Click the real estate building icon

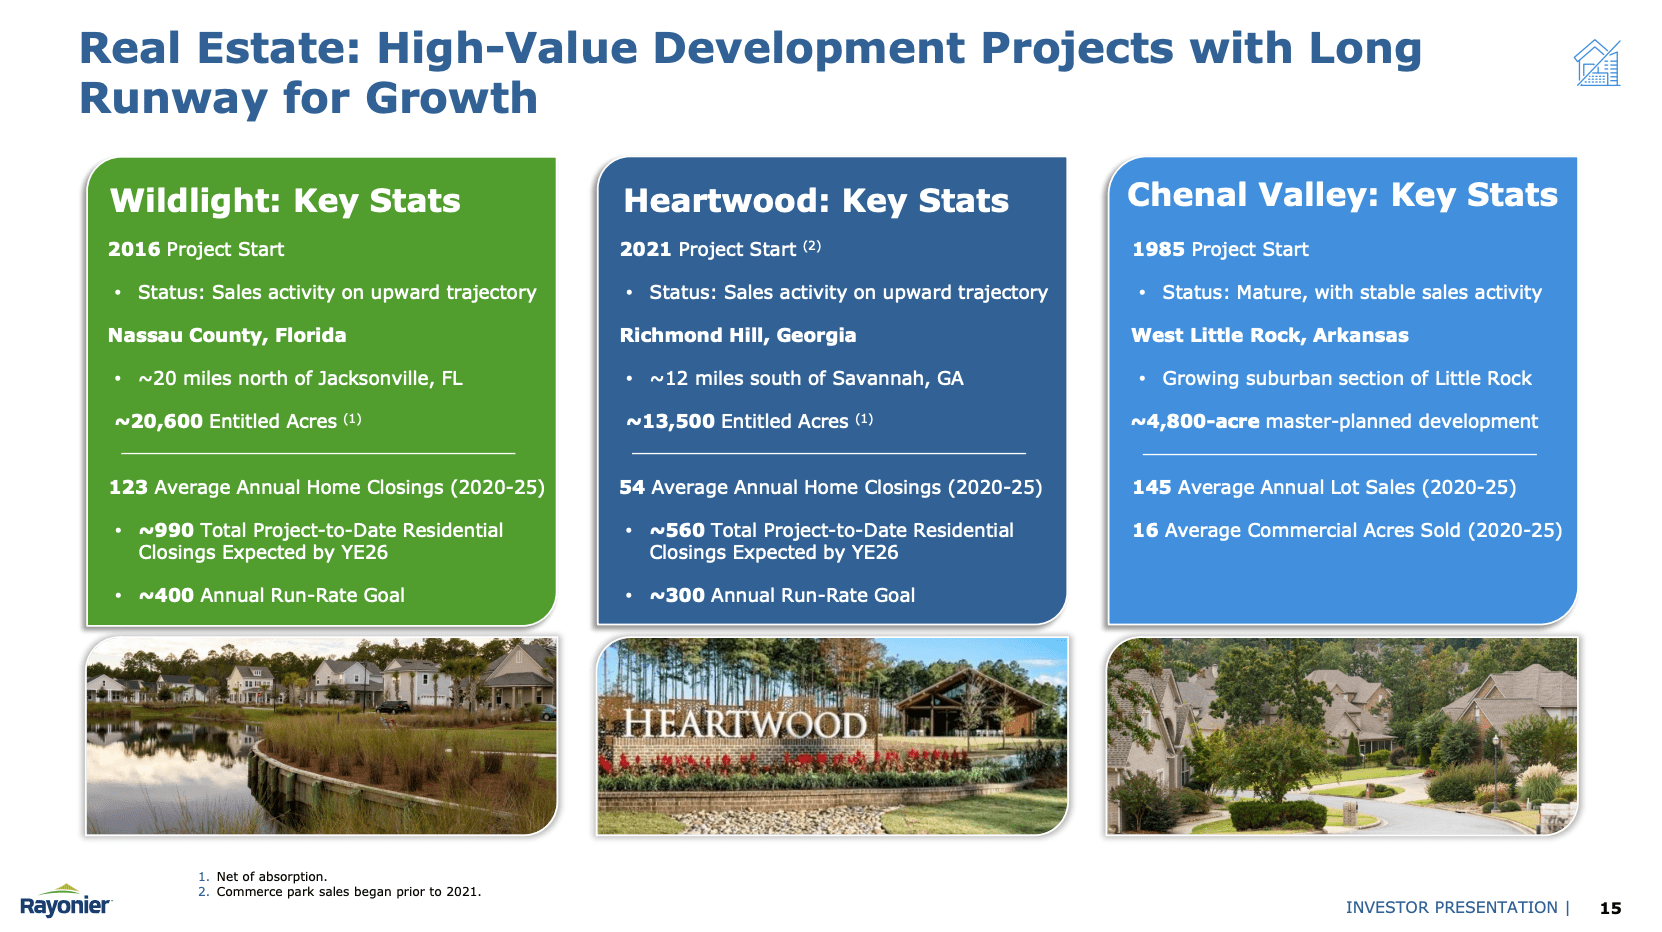tap(1597, 63)
